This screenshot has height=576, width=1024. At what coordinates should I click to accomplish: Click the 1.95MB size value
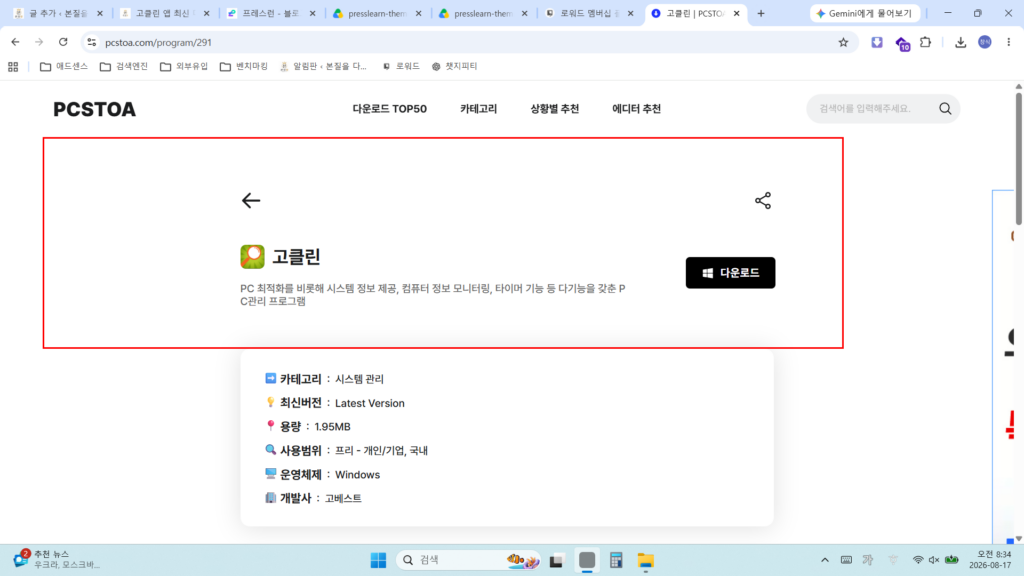click(332, 426)
